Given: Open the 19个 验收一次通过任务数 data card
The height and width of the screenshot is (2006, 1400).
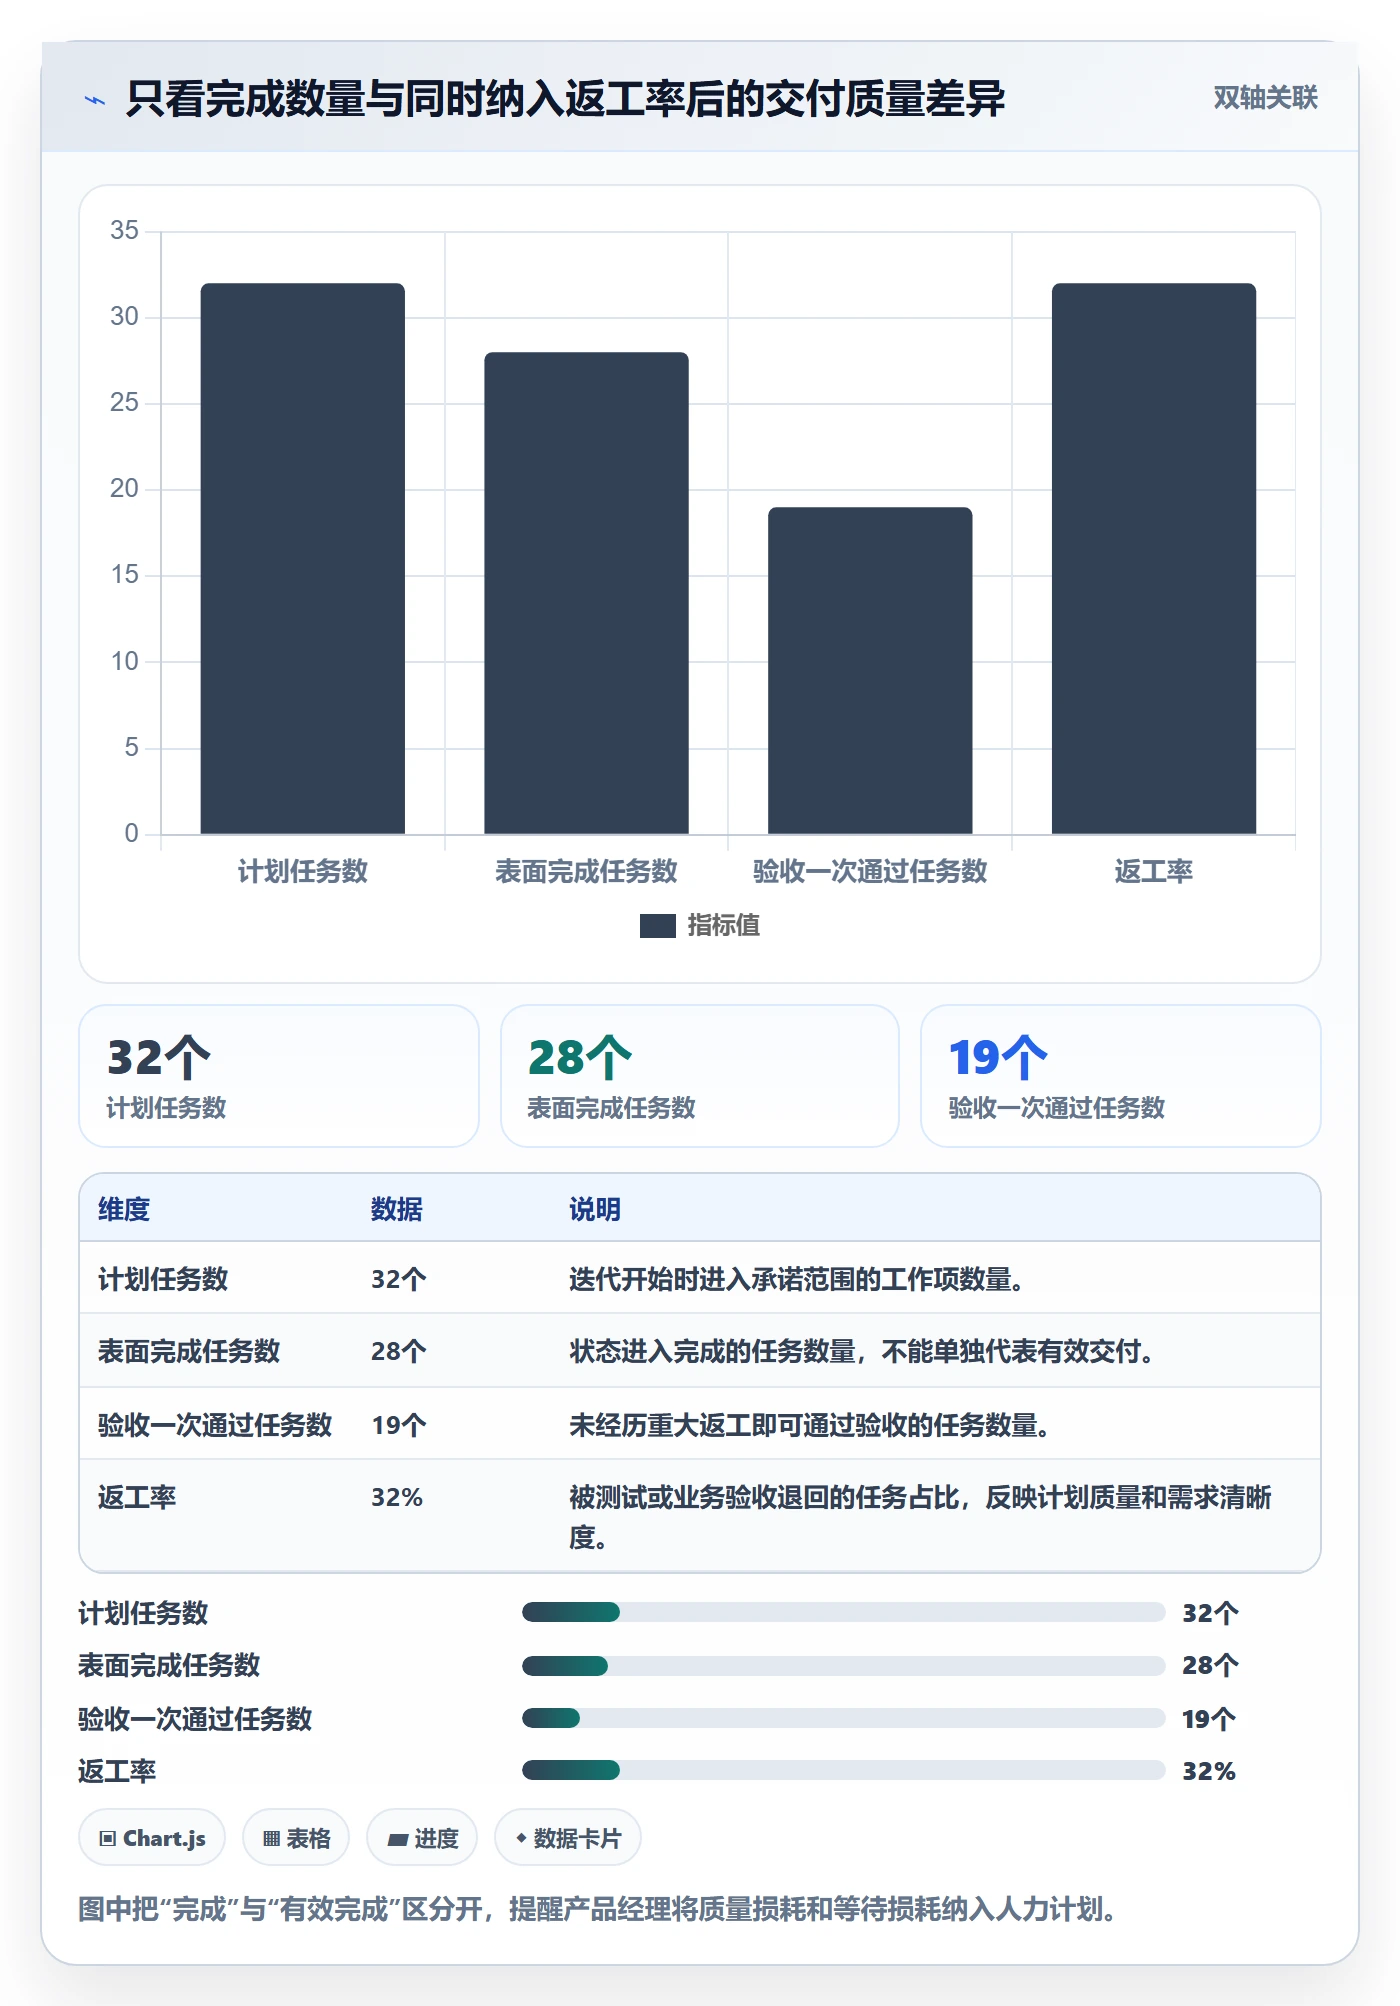Looking at the screenshot, I should pos(1121,1076).
